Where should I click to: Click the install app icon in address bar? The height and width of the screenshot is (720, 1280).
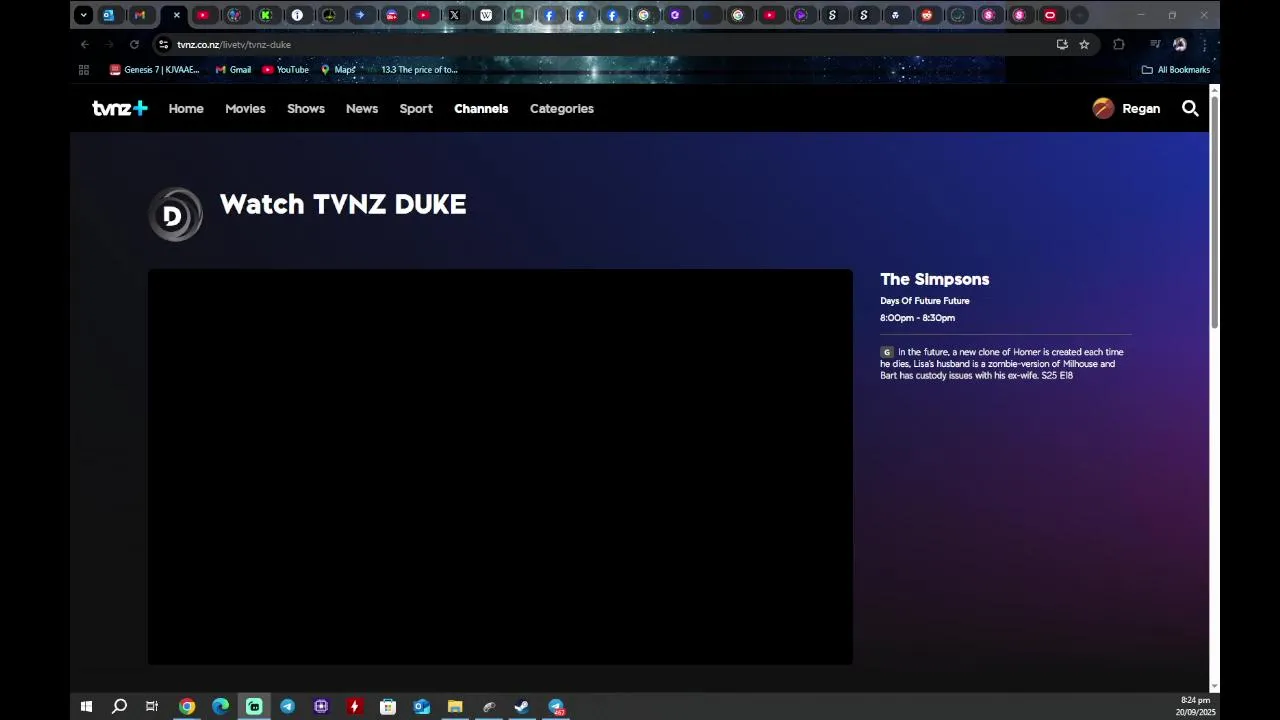click(x=1062, y=44)
